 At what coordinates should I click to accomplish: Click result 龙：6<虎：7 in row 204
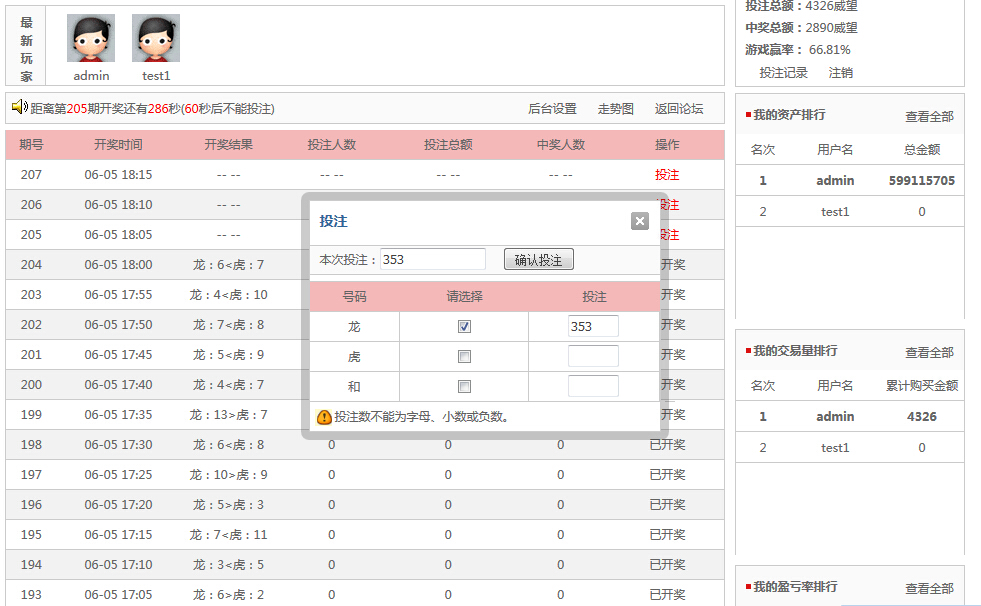[x=228, y=265]
